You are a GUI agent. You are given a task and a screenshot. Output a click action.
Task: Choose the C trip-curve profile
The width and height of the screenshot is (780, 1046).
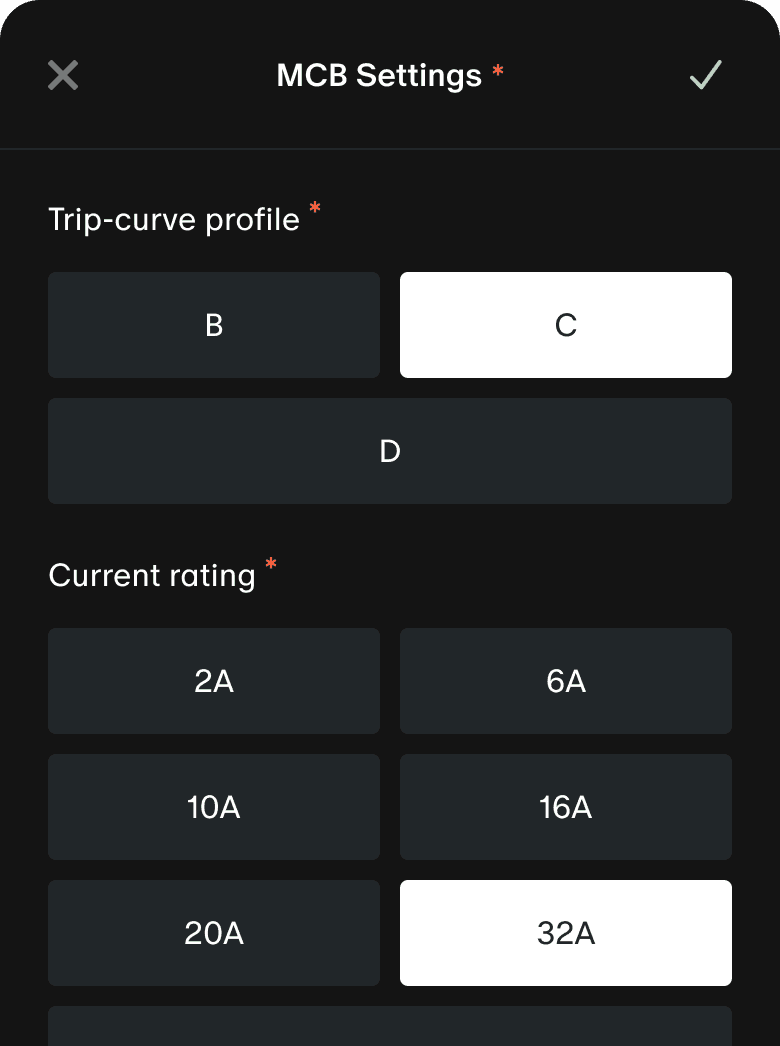[566, 325]
